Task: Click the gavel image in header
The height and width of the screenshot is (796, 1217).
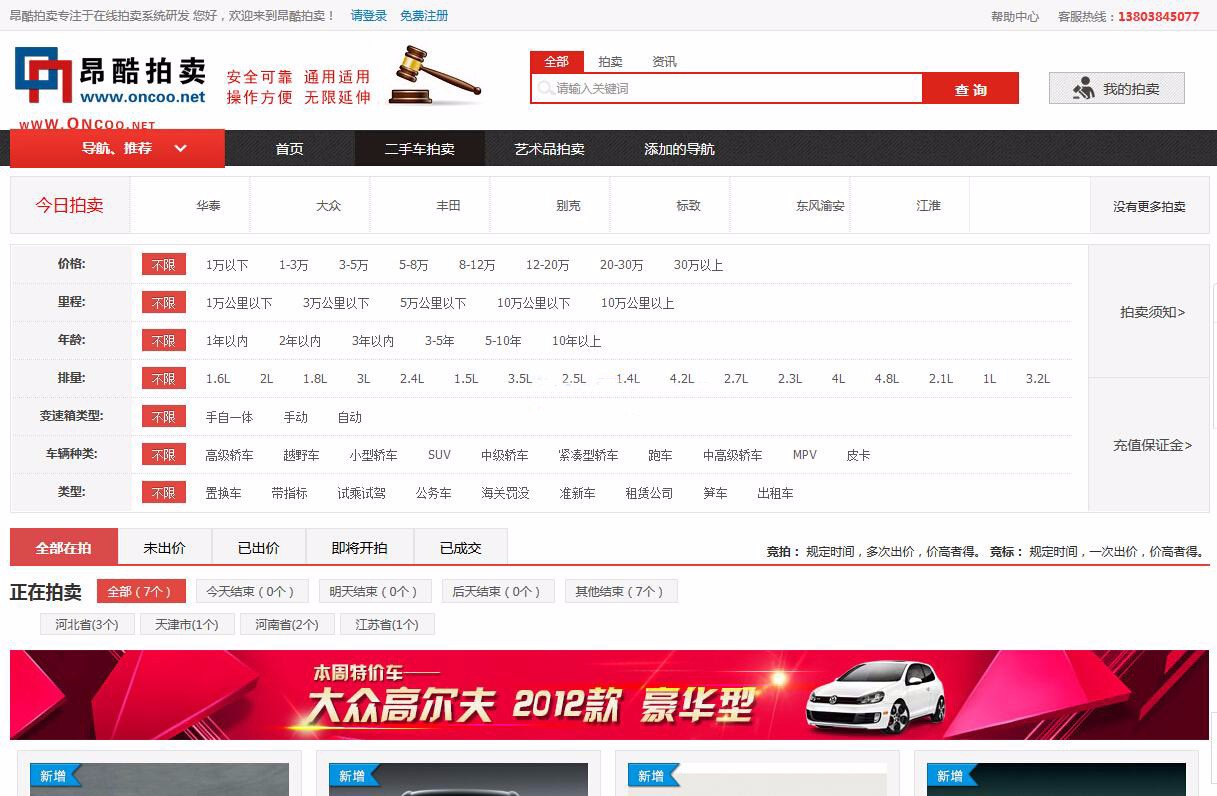Action: coord(434,75)
